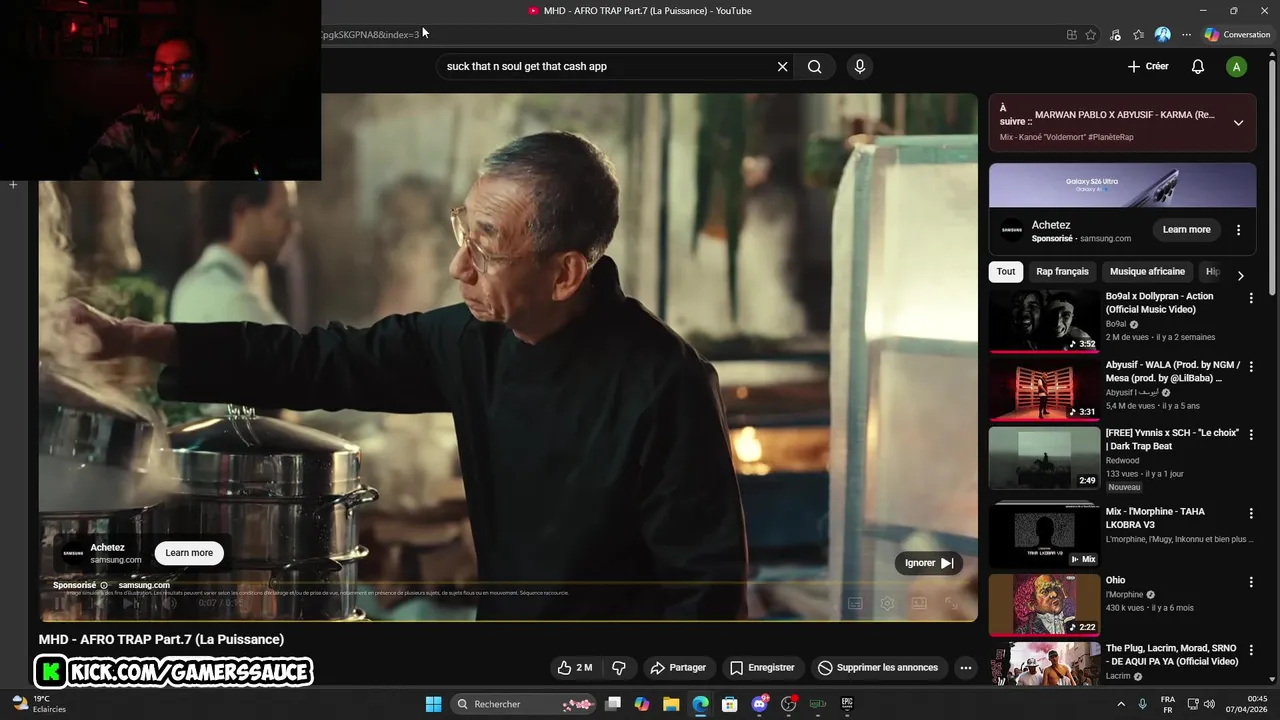
Task: Open options for Ohio video
Action: pyautogui.click(x=1250, y=582)
